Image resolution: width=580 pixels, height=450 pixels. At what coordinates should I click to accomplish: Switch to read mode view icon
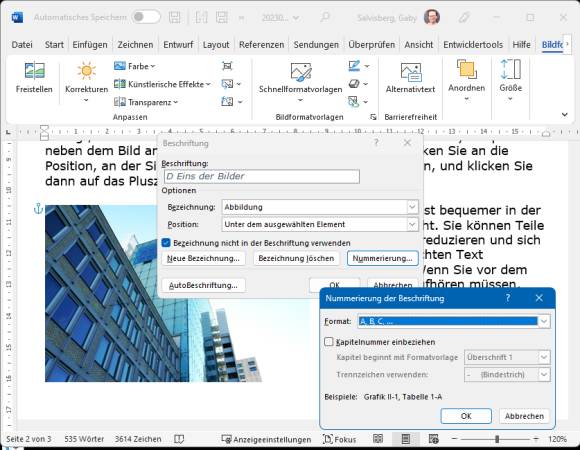click(x=378, y=439)
